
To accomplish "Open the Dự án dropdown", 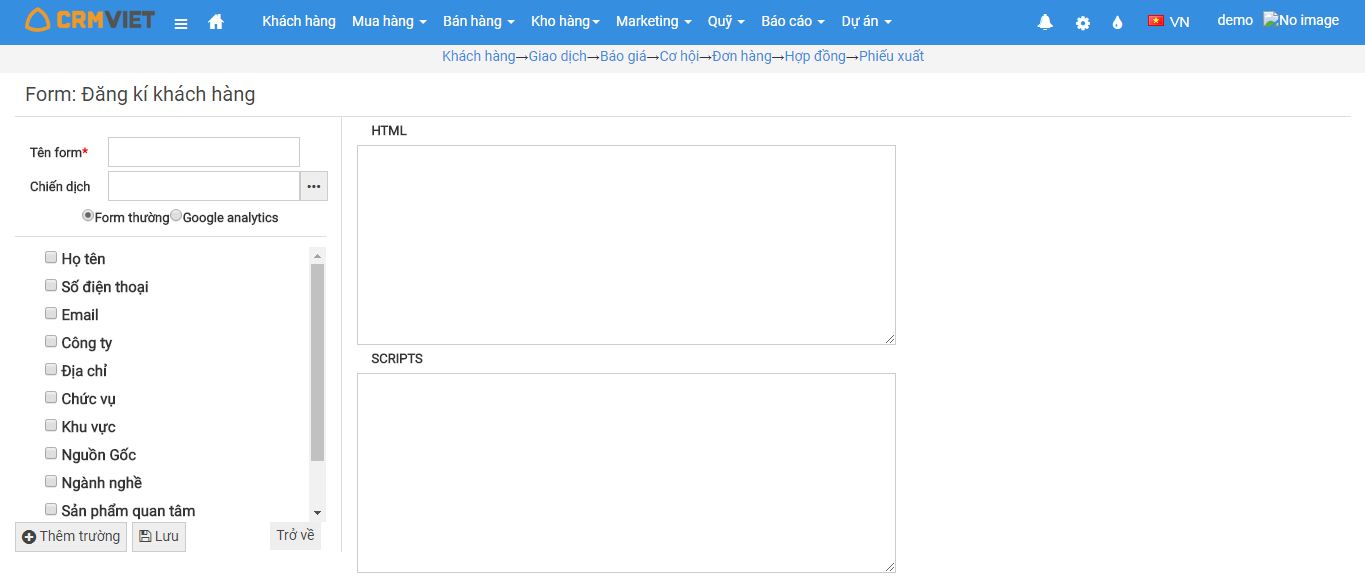I will click(x=866, y=21).
